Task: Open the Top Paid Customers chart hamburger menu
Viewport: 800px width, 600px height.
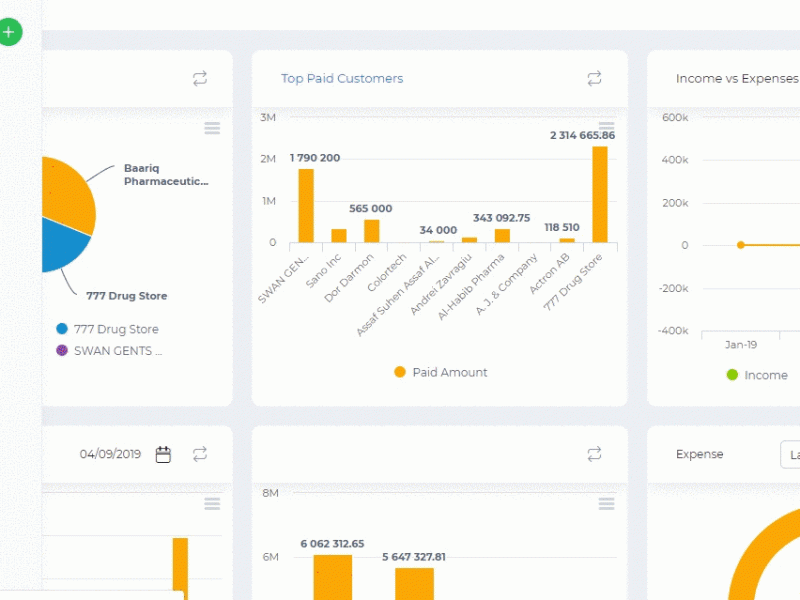Action: point(607,126)
